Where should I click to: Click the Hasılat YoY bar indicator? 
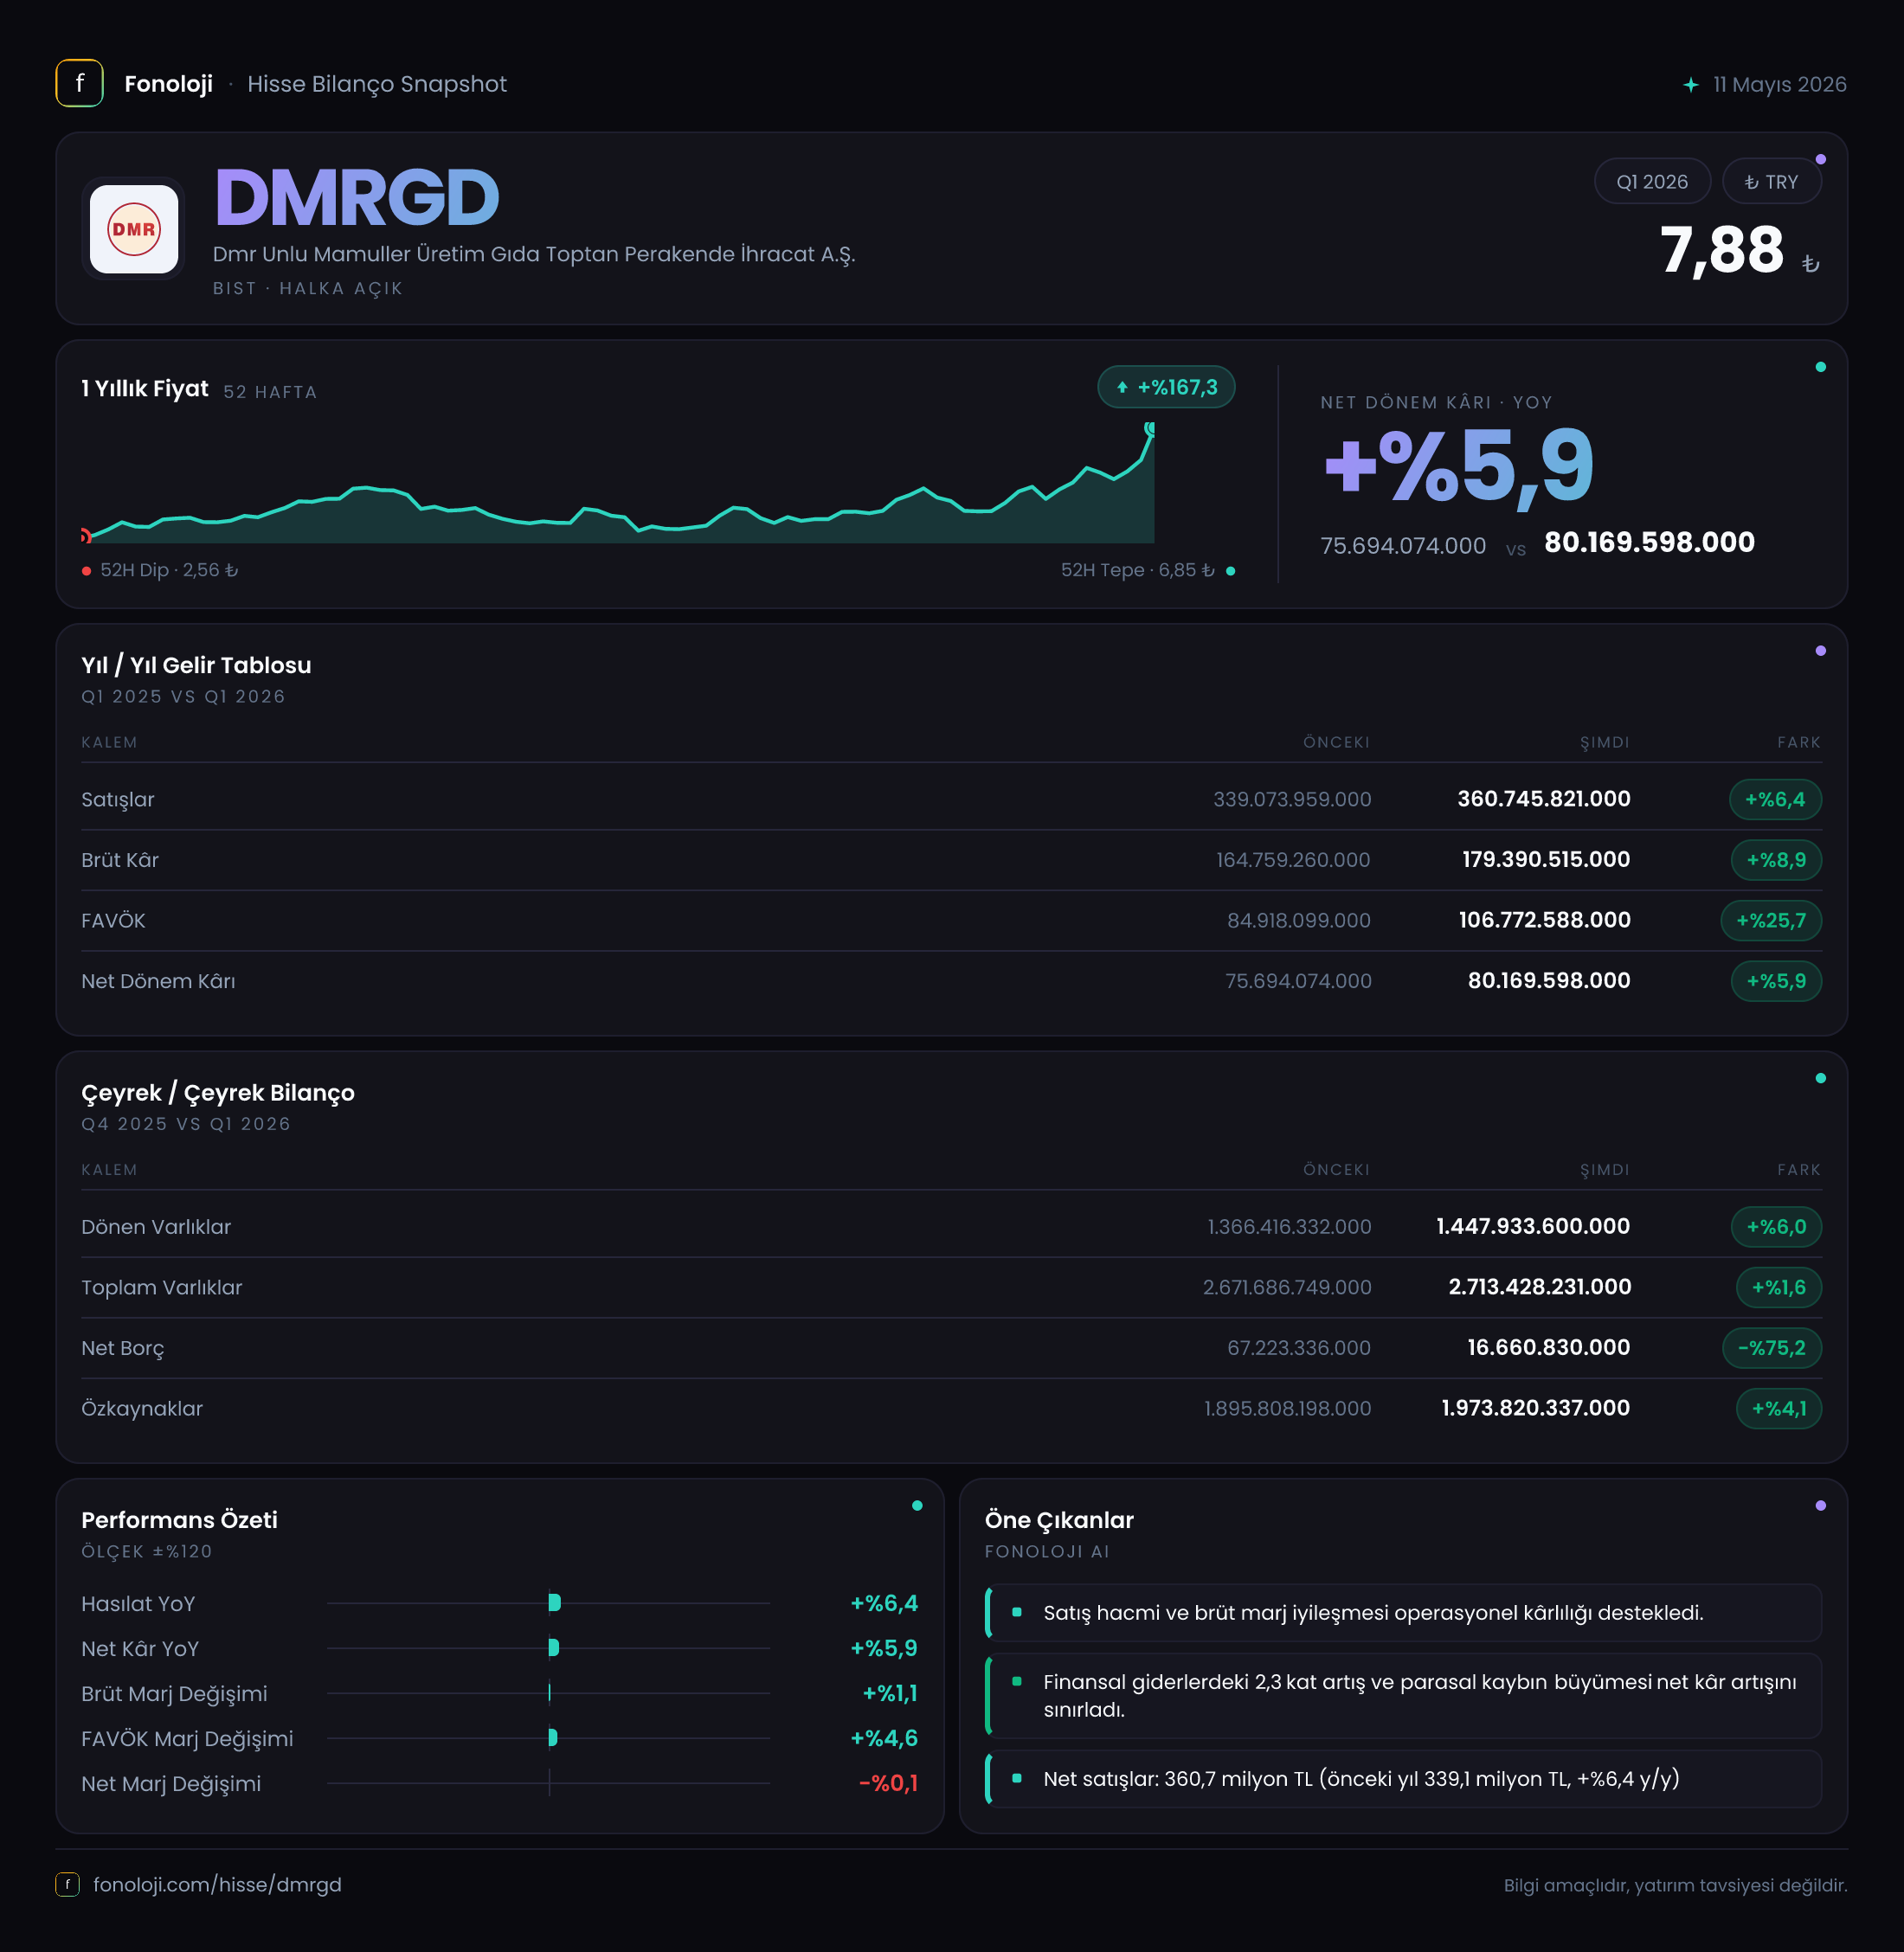click(x=554, y=1603)
